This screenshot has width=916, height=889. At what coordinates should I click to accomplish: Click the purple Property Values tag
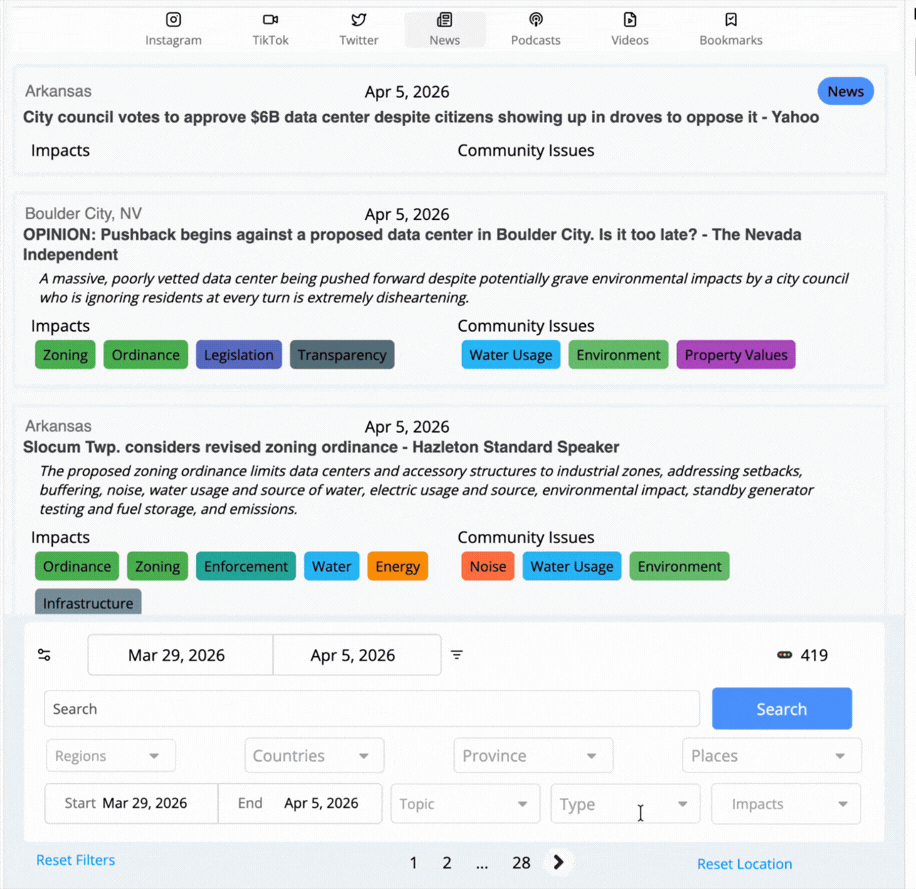coord(735,355)
